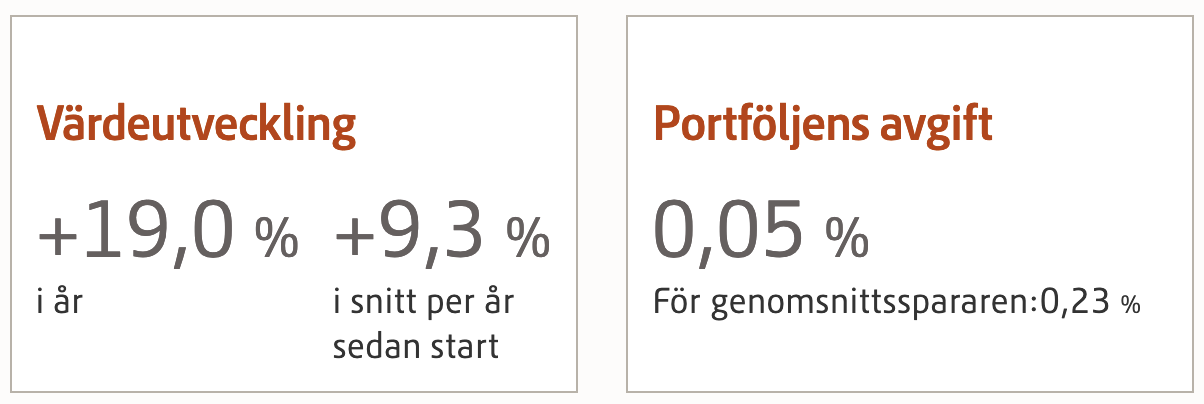Click small percent sign after 0,23
This screenshot has width=1204, height=404.
[x=1130, y=305]
